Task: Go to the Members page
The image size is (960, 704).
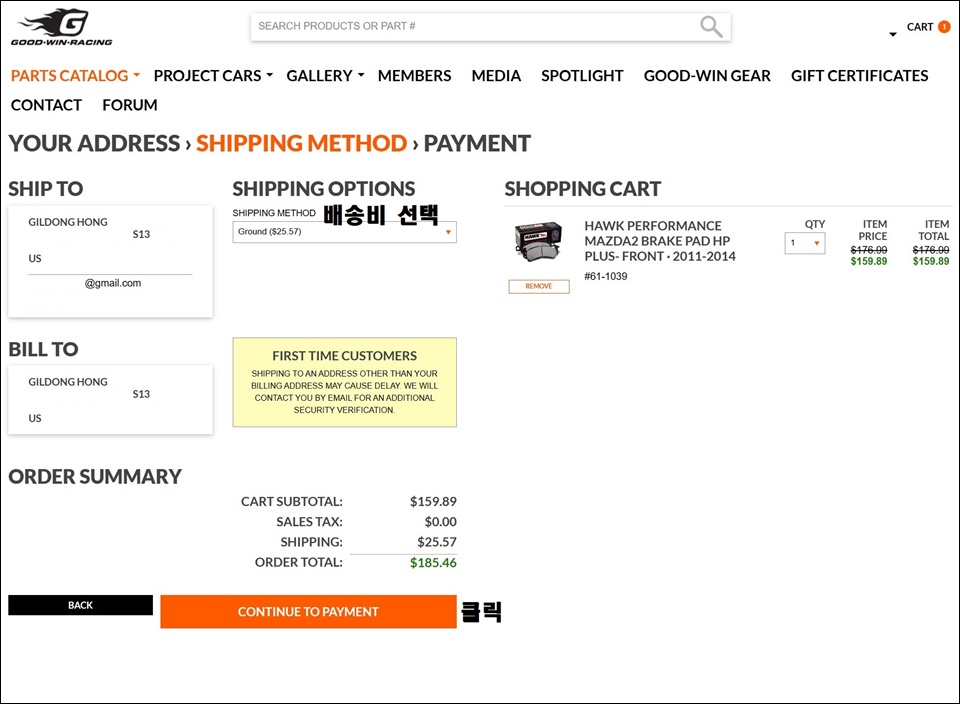Action: pyautogui.click(x=414, y=75)
